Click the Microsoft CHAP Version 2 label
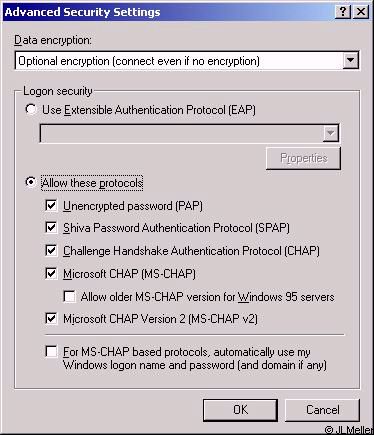The width and height of the screenshot is (374, 435). click(x=160, y=319)
